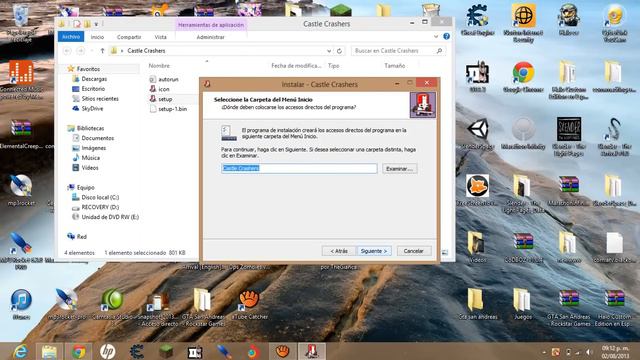Open the Archivo tab in File Explorer
The width and height of the screenshot is (640, 360).
71,37
